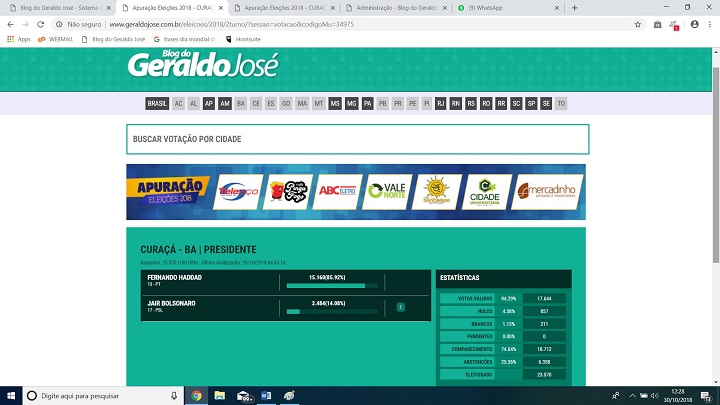Click the Blog do Geraldo José logo

tap(202, 65)
